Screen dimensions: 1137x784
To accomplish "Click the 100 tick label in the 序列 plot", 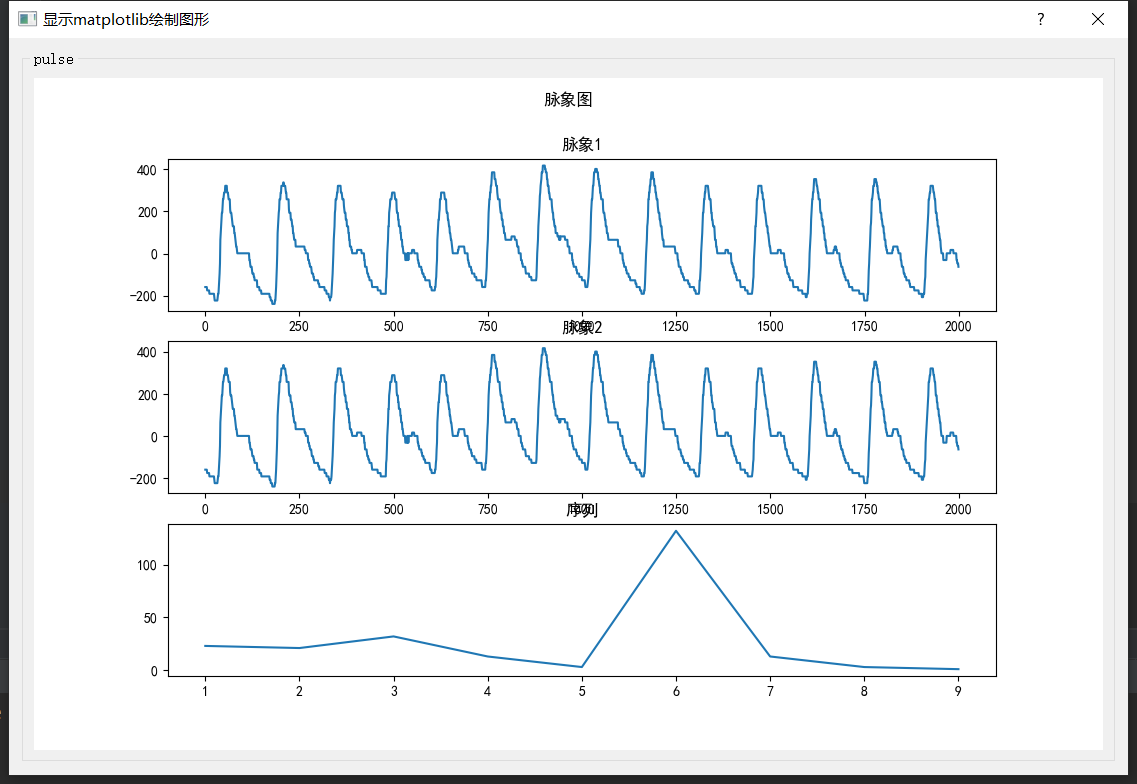I will (149, 564).
